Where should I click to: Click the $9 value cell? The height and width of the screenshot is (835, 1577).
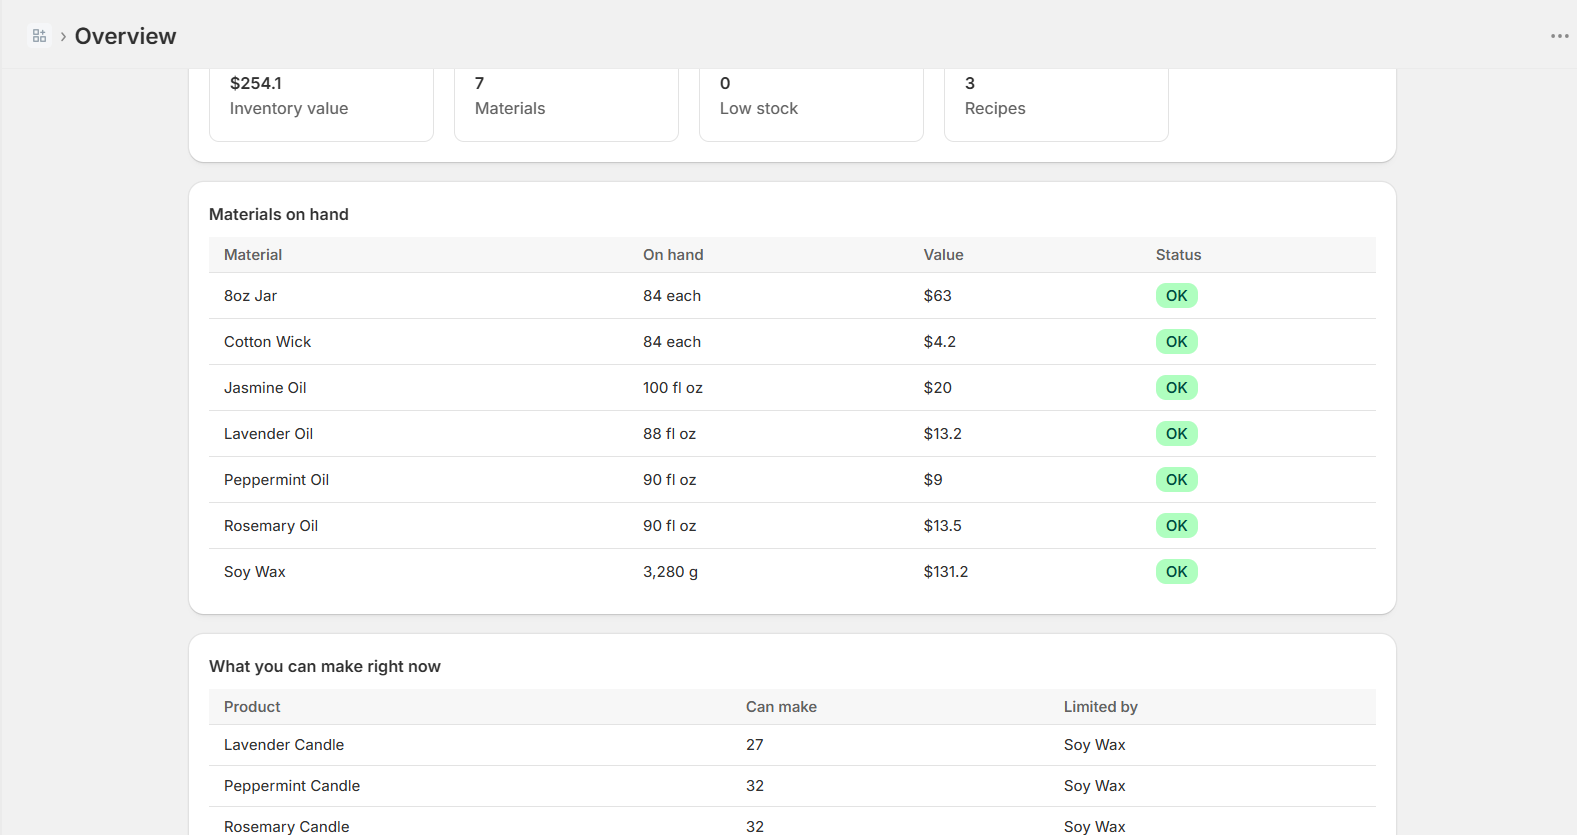[933, 480]
